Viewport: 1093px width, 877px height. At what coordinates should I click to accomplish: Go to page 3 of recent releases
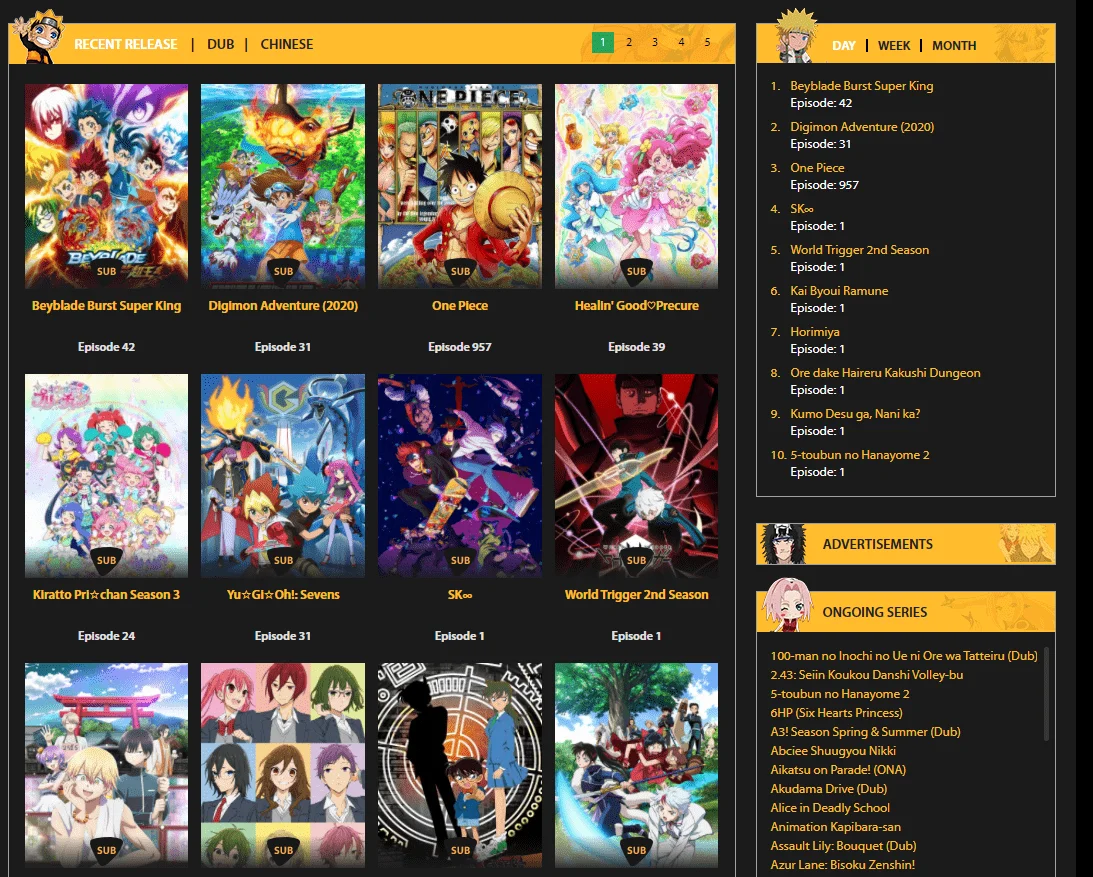point(655,43)
